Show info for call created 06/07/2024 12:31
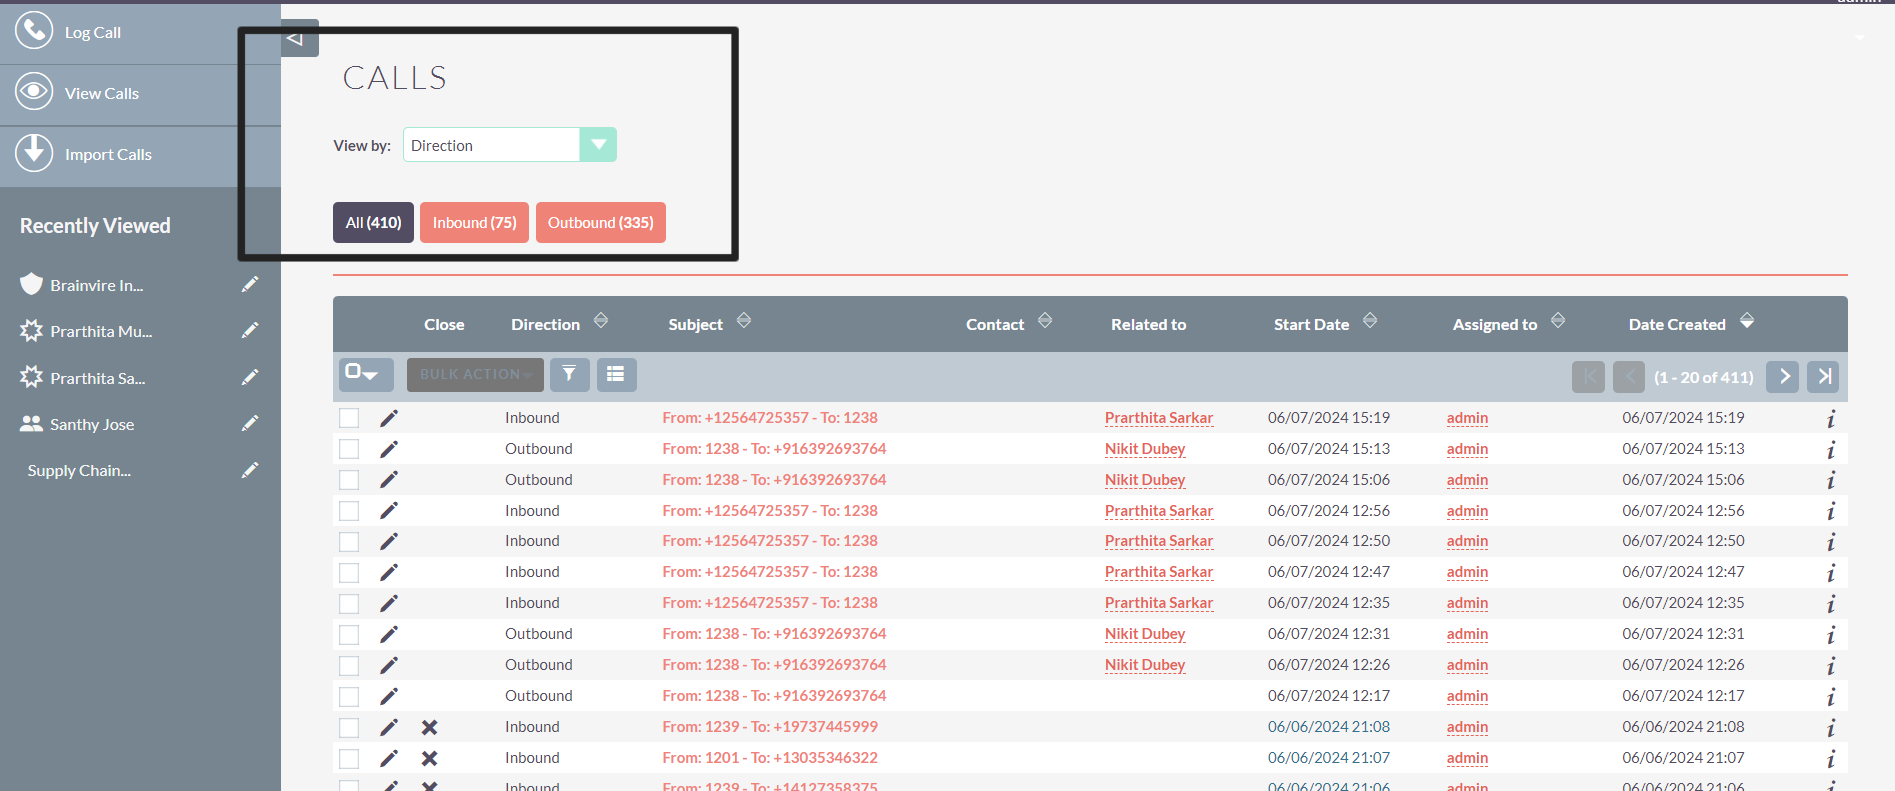This screenshot has height=791, width=1895. pos(1830,635)
